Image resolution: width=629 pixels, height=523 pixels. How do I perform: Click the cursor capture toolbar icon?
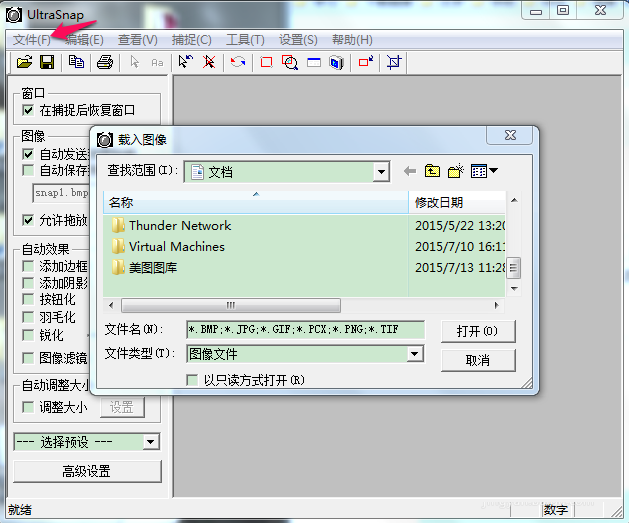[x=186, y=62]
